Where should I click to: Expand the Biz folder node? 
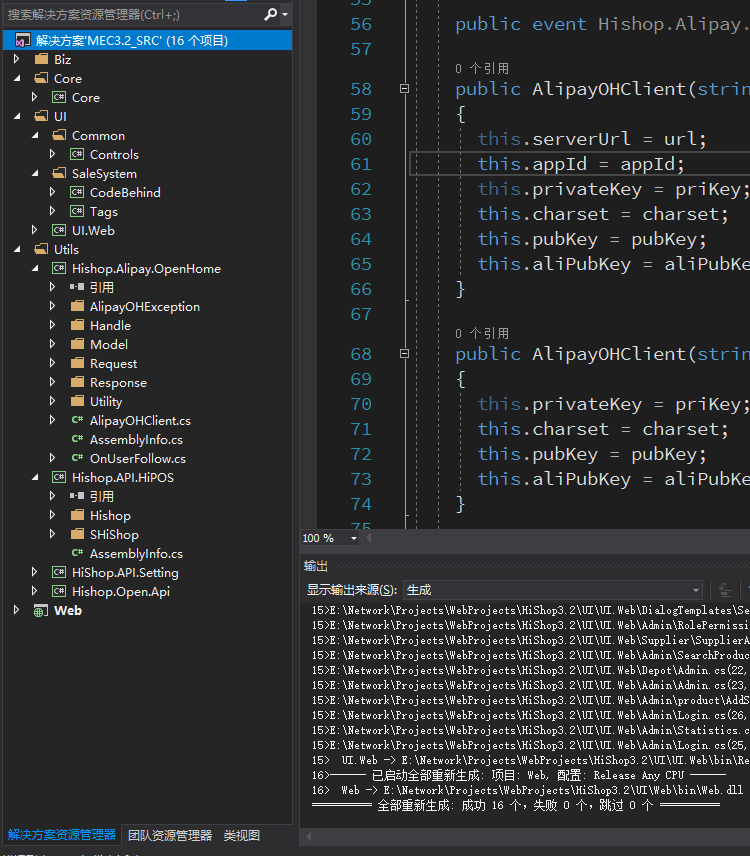pyautogui.click(x=17, y=59)
